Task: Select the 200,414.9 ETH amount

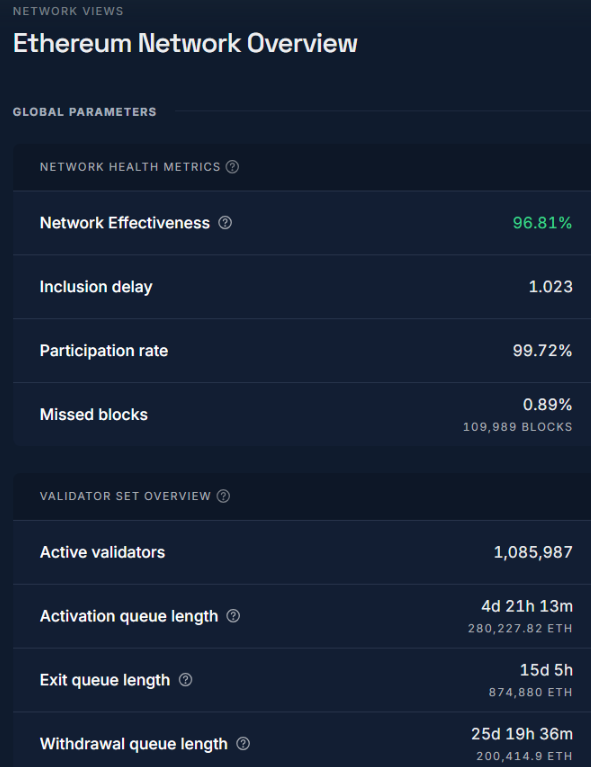Action: coord(524,756)
